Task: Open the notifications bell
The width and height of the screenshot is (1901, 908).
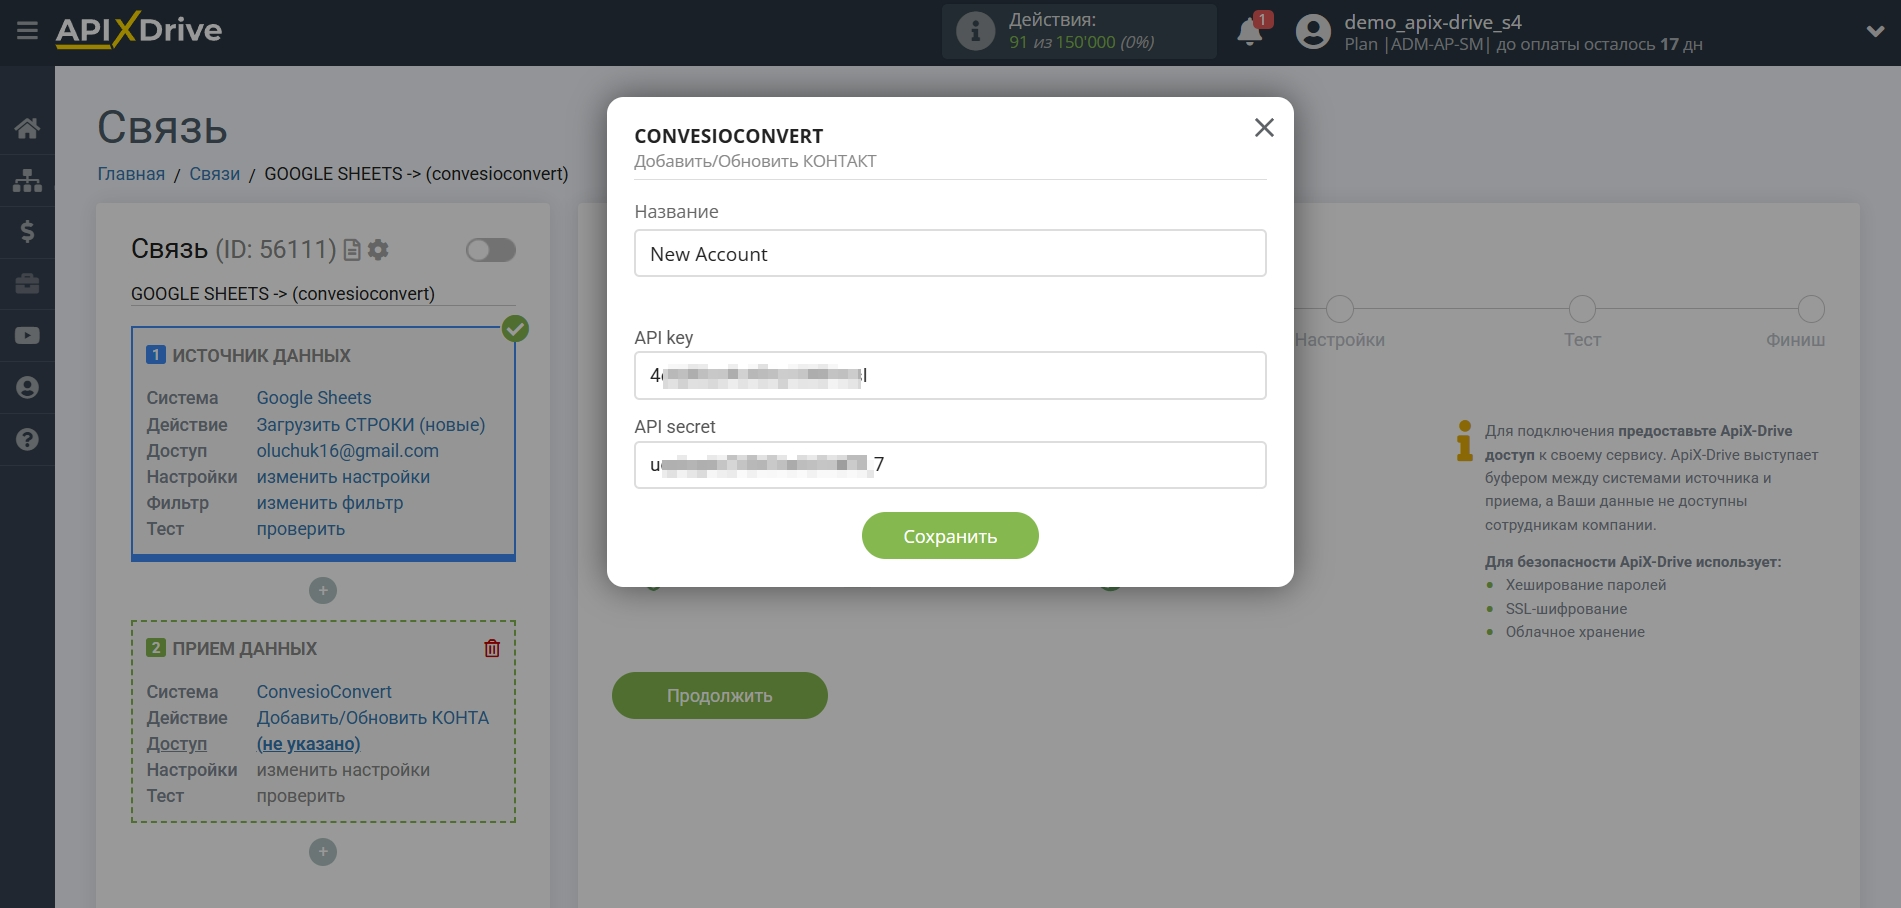Action: (x=1250, y=32)
